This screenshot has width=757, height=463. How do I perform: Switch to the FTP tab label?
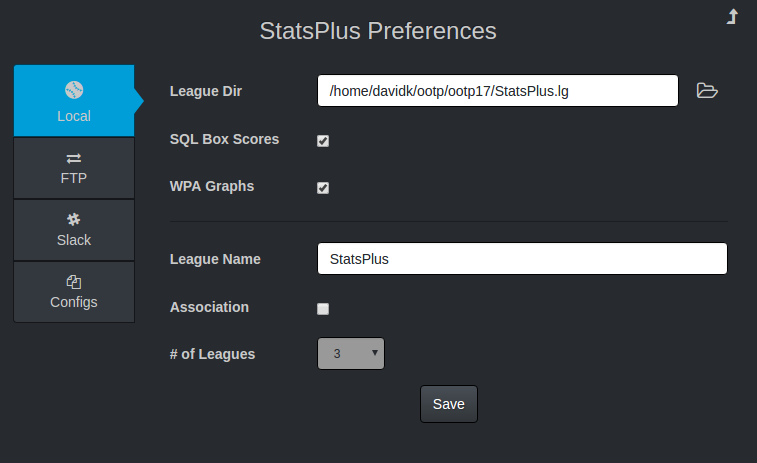[74, 179]
